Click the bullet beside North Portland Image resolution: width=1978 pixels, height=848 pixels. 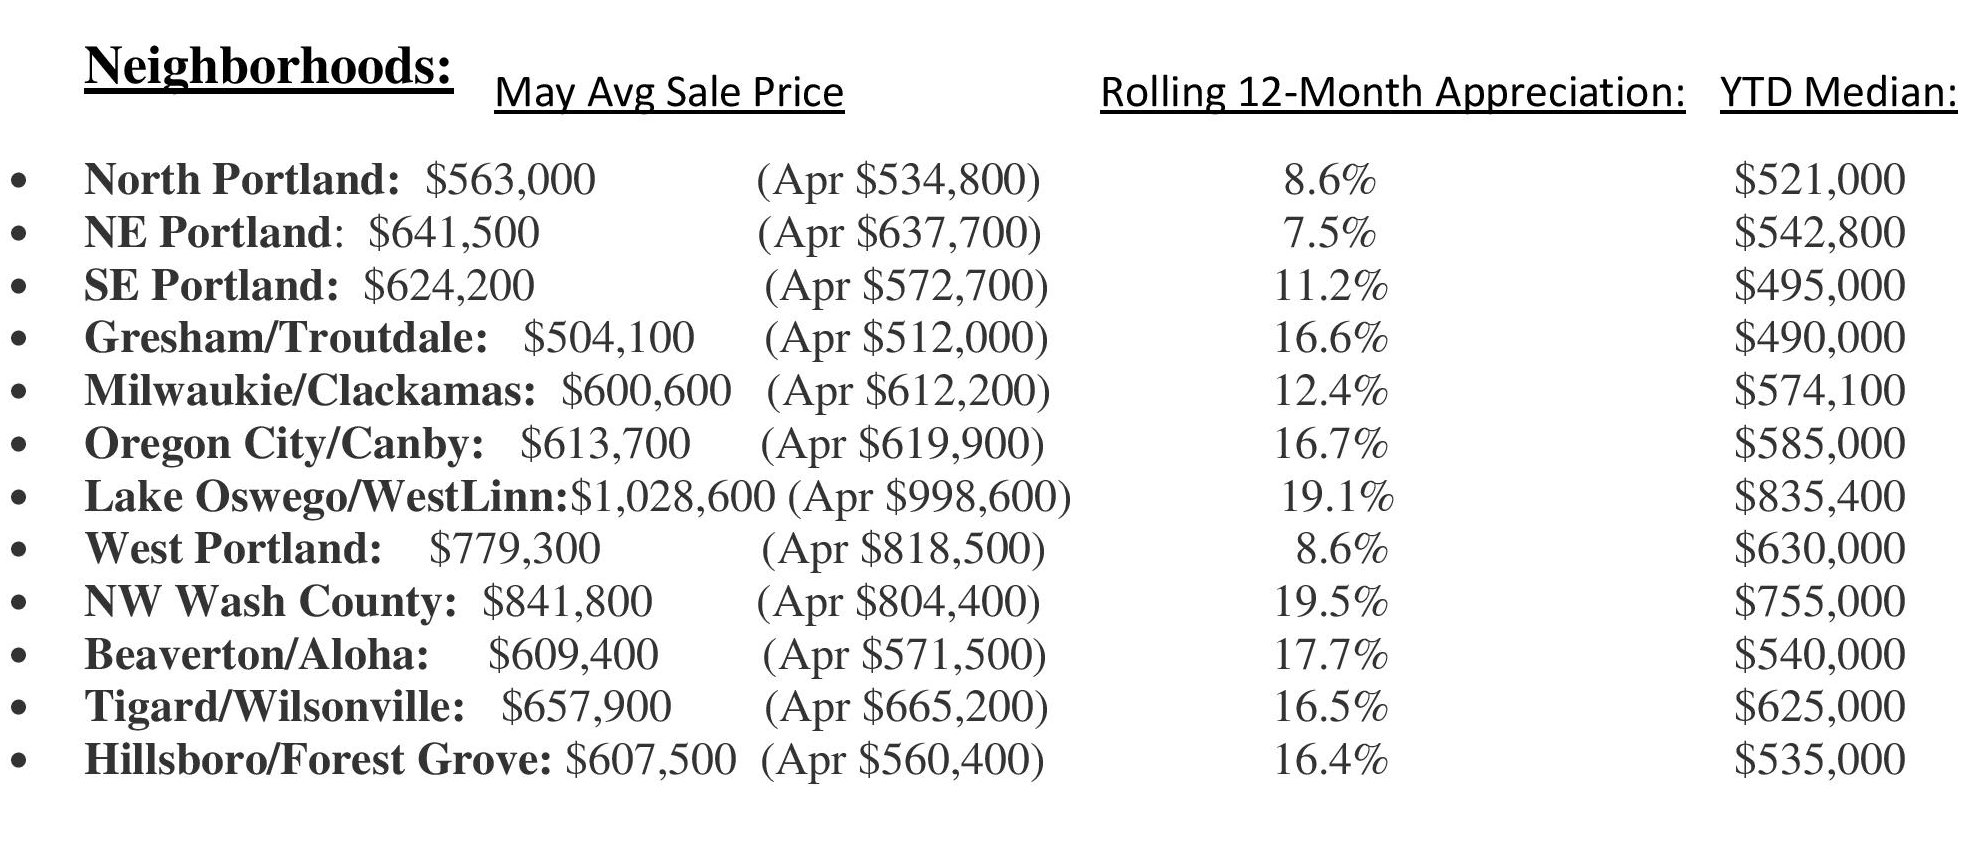coord(19,182)
